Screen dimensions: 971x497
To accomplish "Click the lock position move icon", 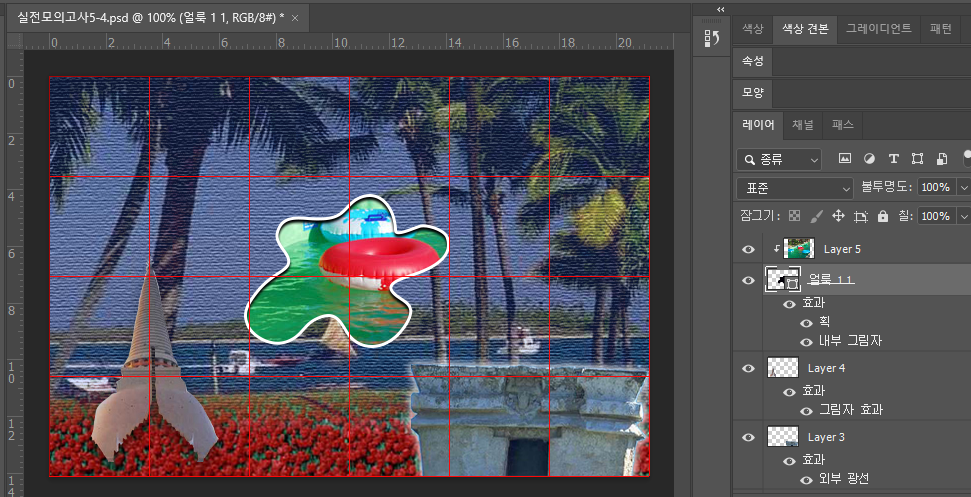I will coord(838,216).
